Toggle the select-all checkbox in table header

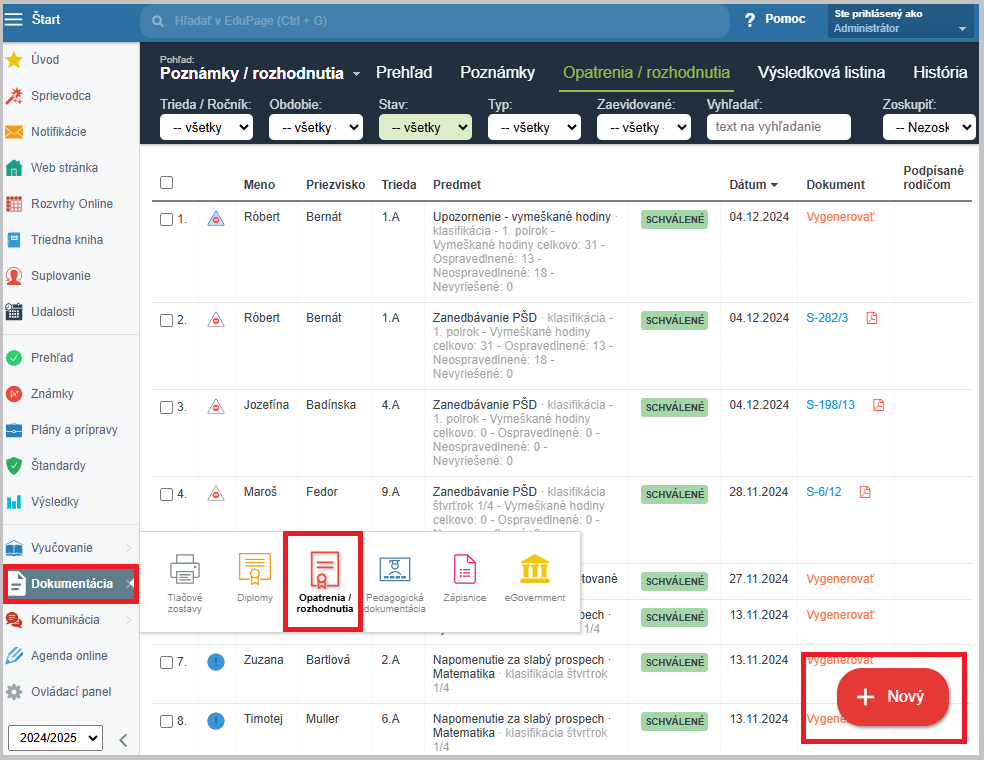pos(166,183)
